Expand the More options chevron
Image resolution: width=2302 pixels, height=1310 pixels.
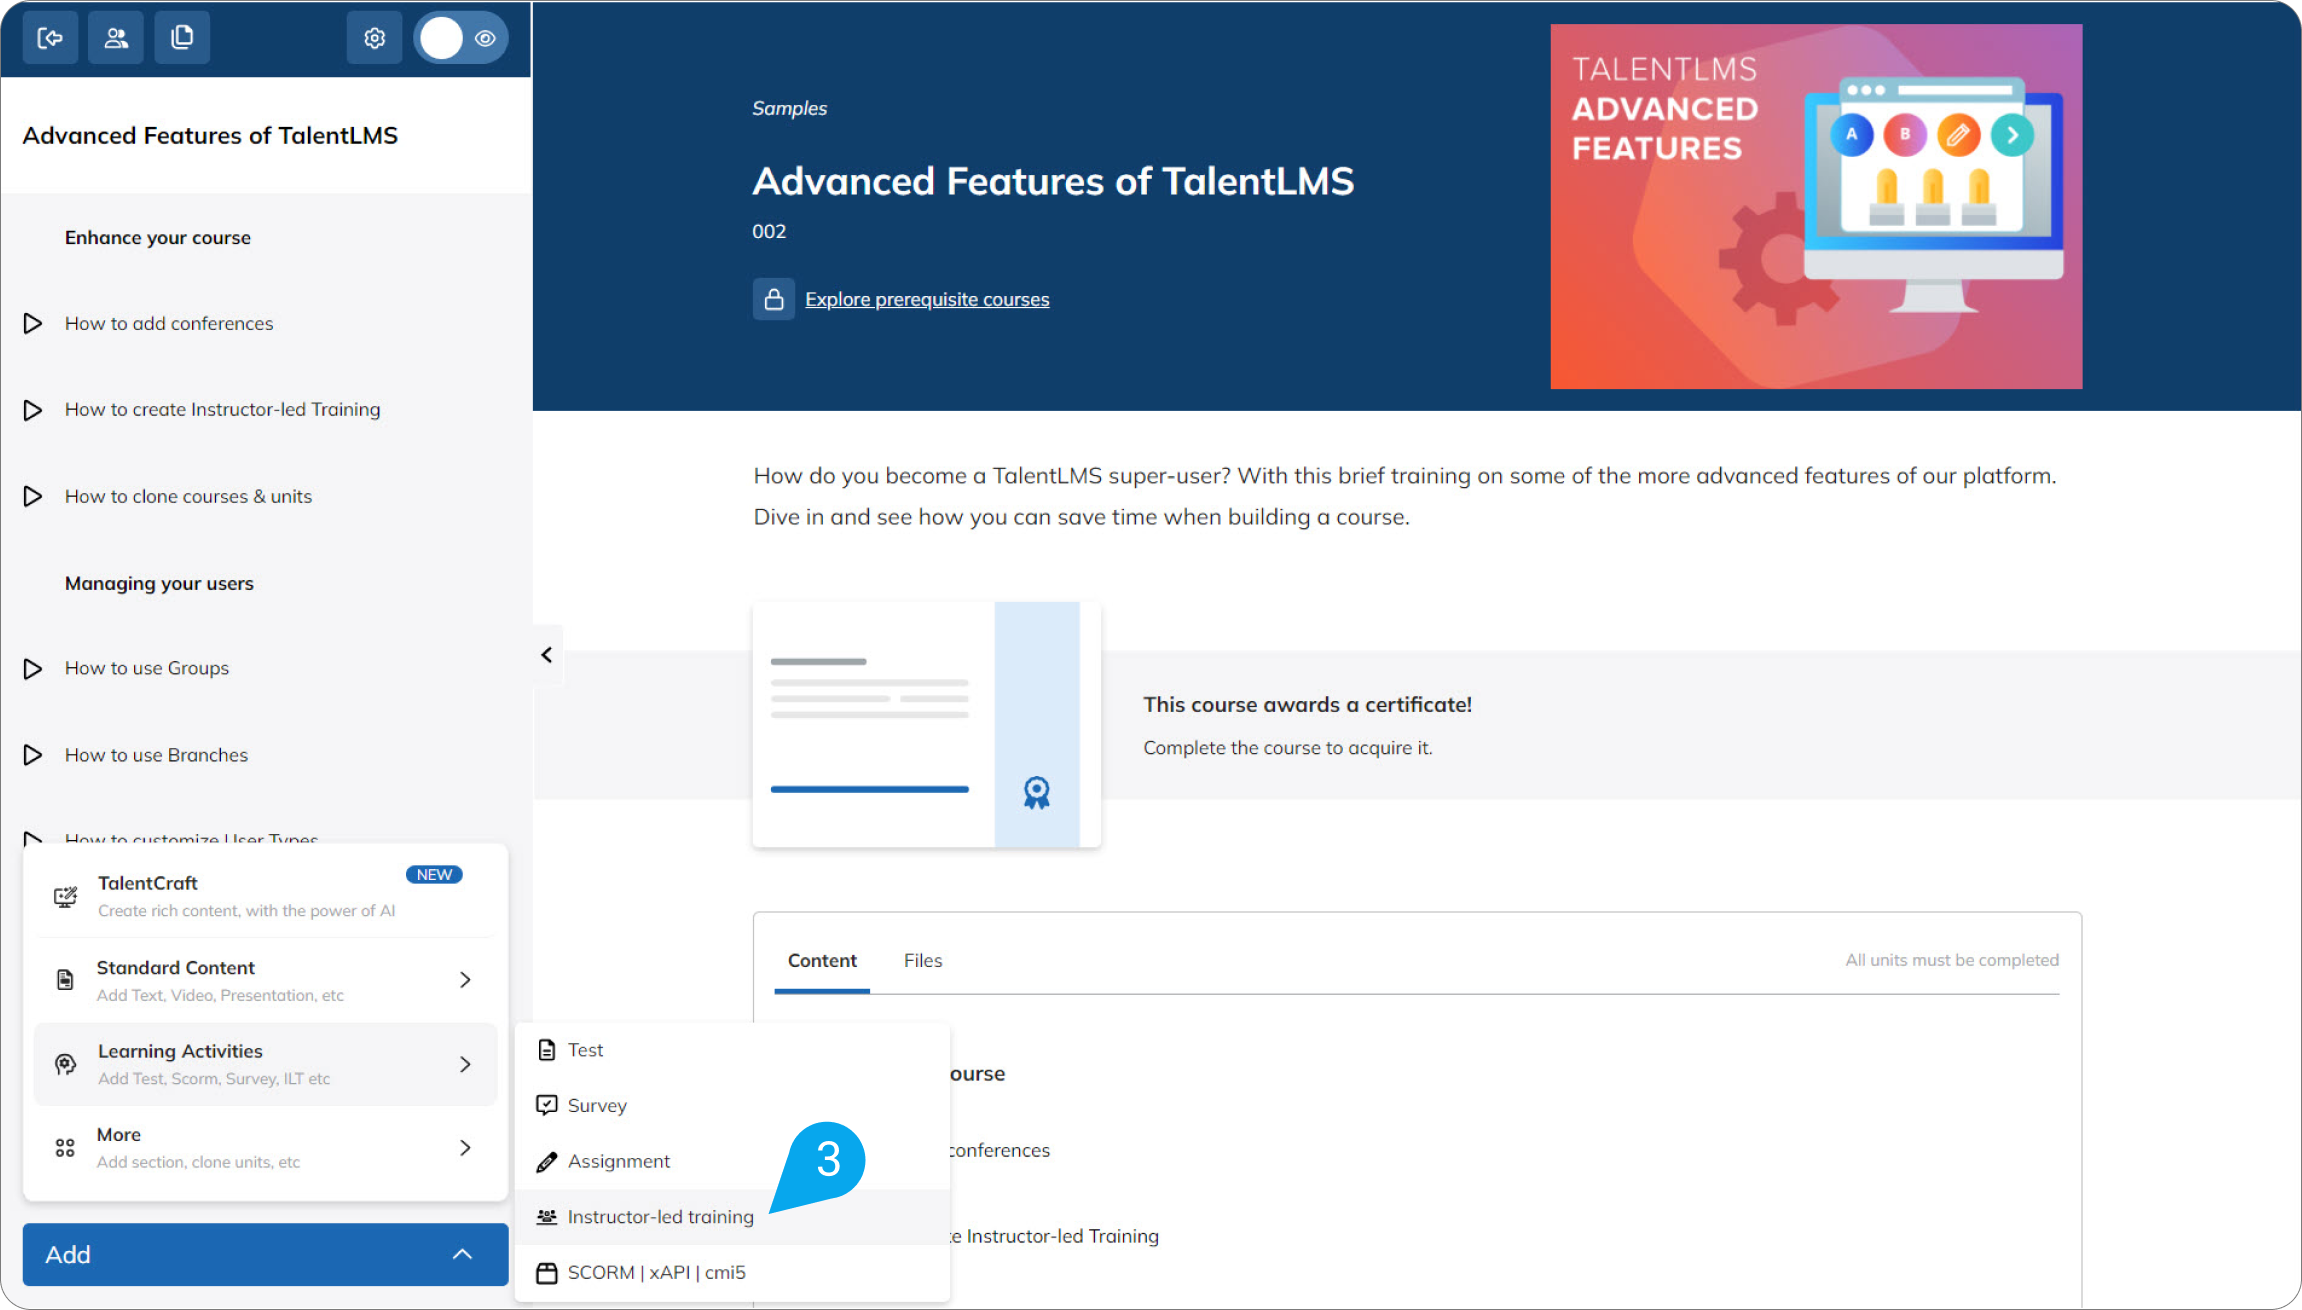point(465,1148)
